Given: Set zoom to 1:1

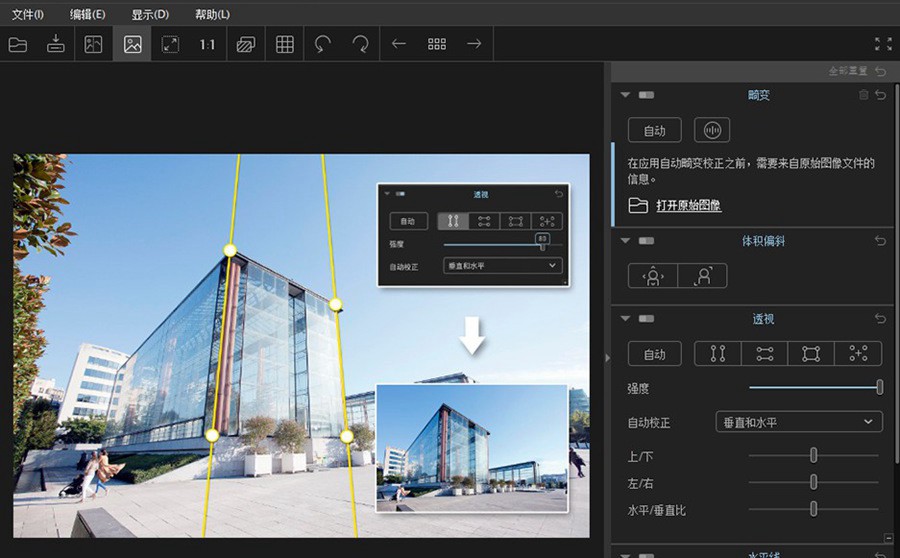Looking at the screenshot, I should [207, 44].
